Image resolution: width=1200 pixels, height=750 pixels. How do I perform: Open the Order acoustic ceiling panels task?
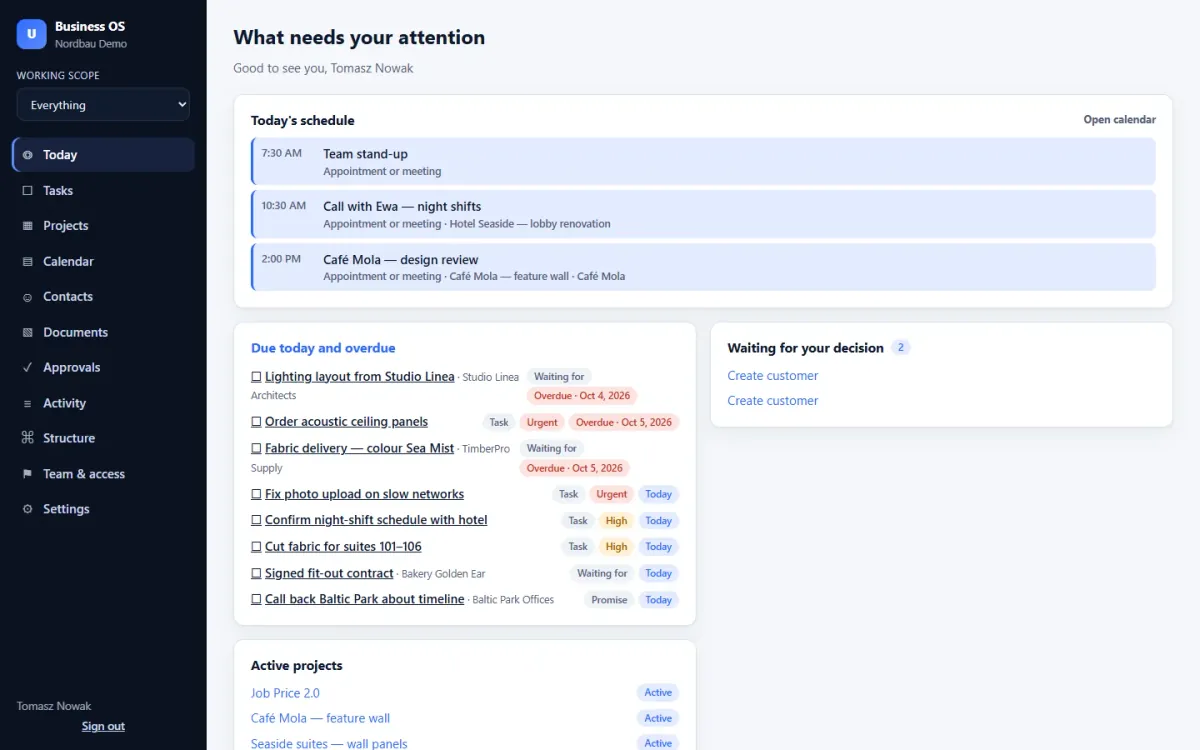346,422
